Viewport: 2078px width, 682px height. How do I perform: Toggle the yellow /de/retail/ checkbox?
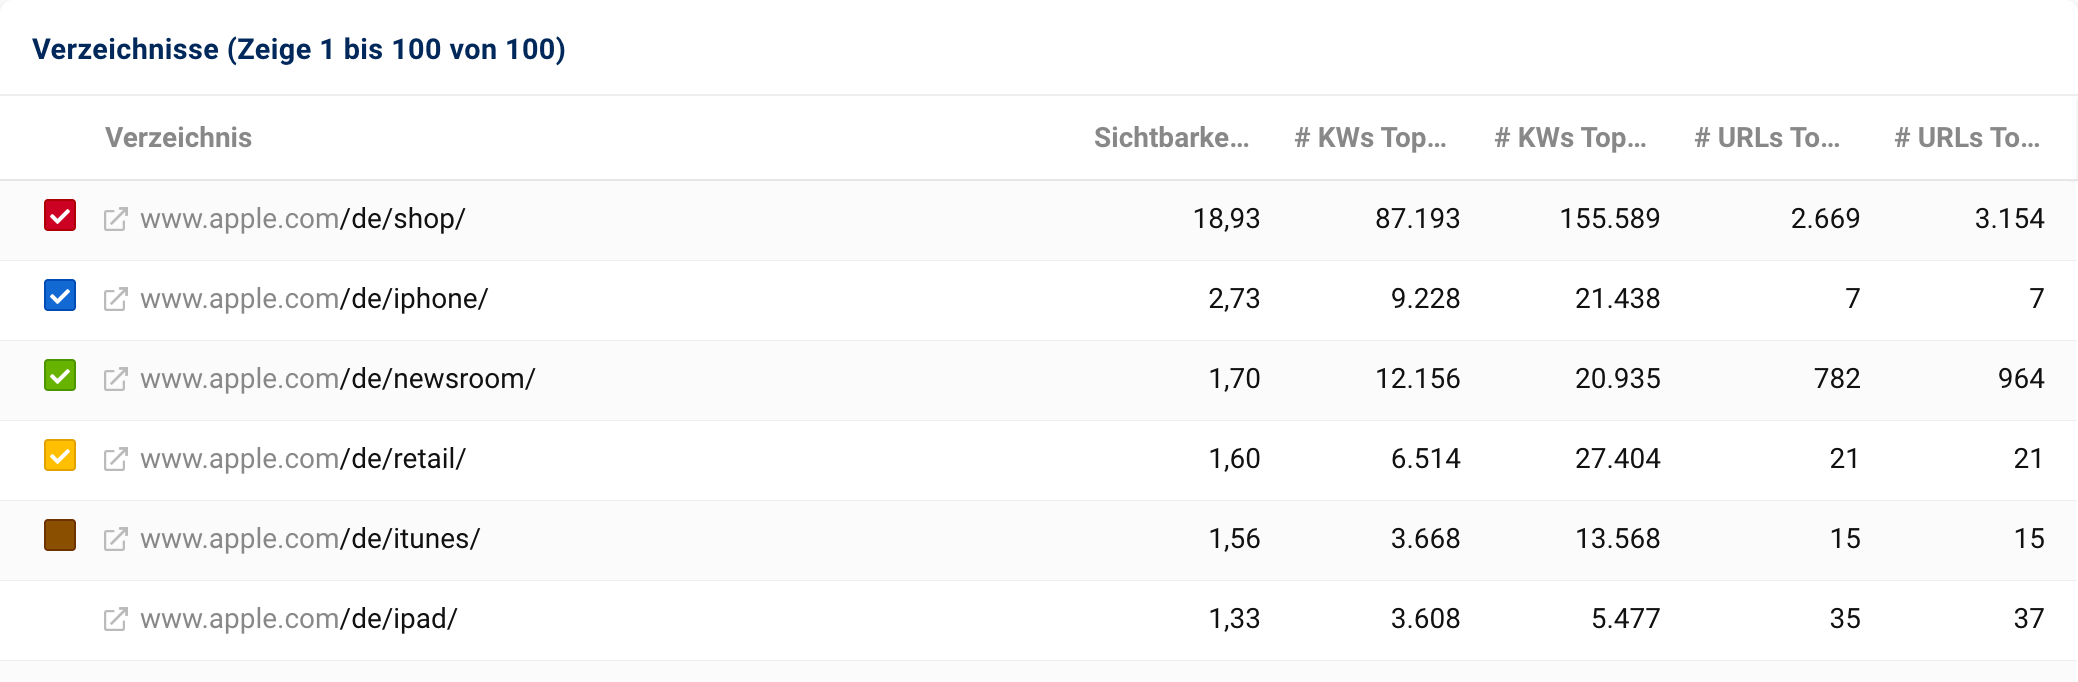tap(60, 456)
